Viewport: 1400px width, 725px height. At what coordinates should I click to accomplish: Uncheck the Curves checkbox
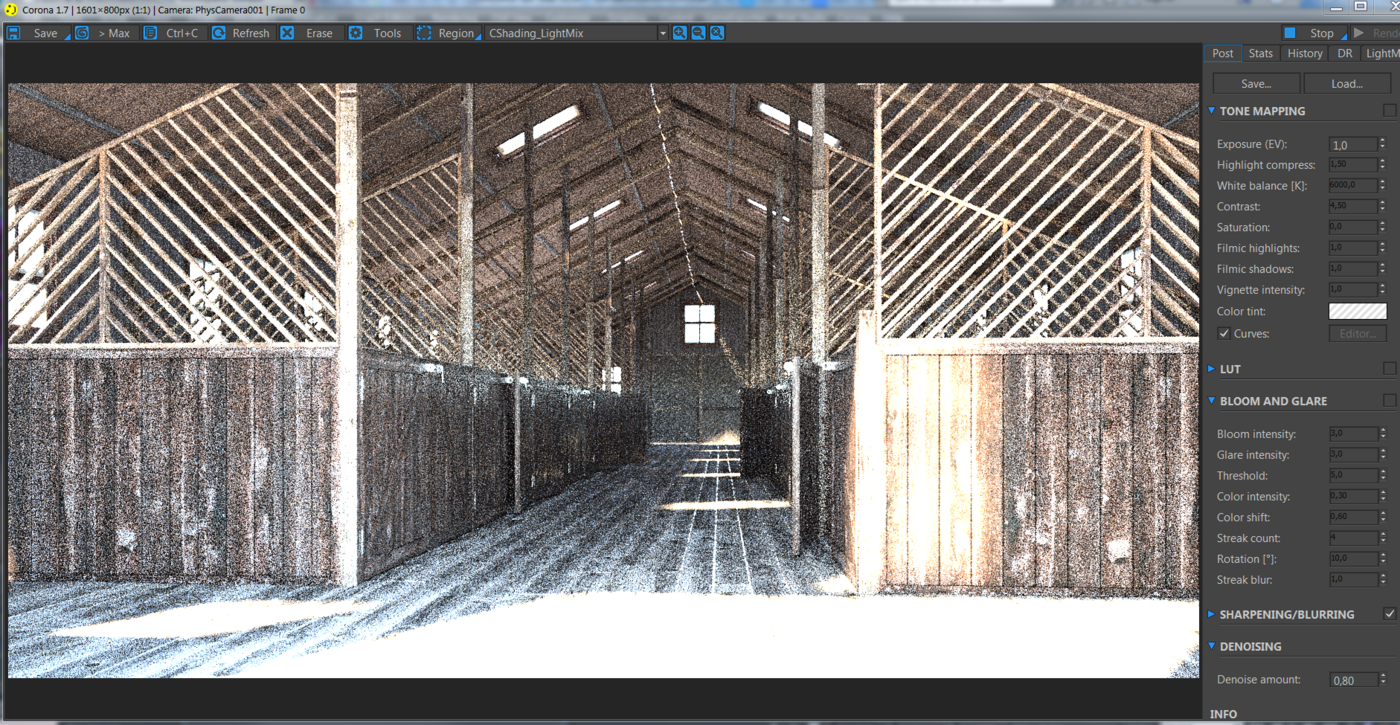[x=1224, y=333]
